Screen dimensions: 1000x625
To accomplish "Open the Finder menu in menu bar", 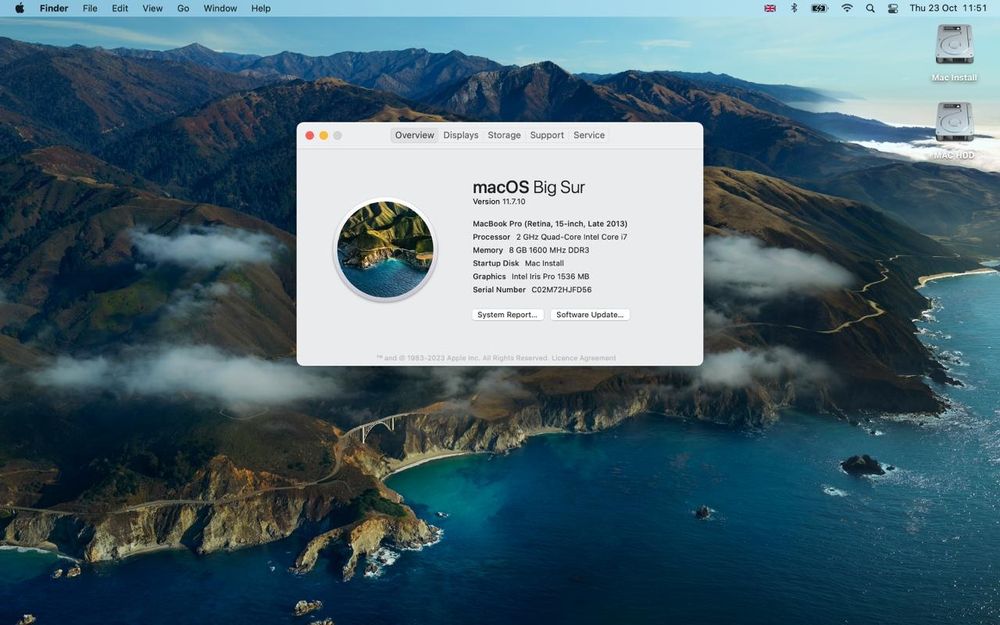I will click(54, 8).
